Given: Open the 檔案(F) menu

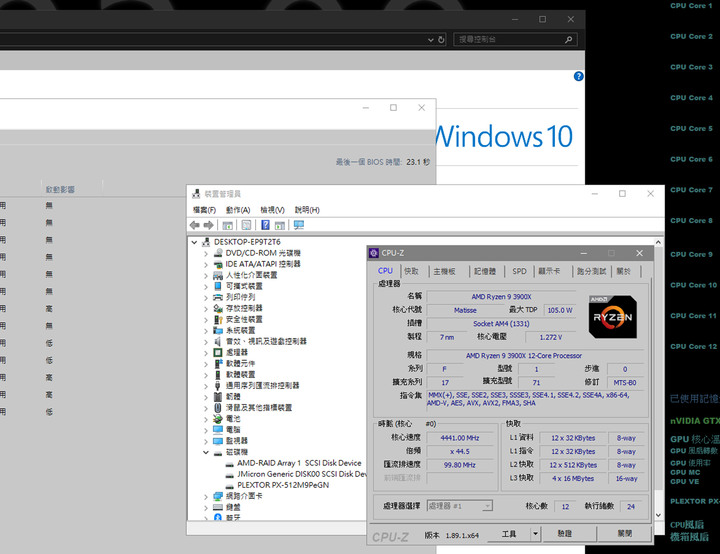Looking at the screenshot, I should click(x=204, y=210).
